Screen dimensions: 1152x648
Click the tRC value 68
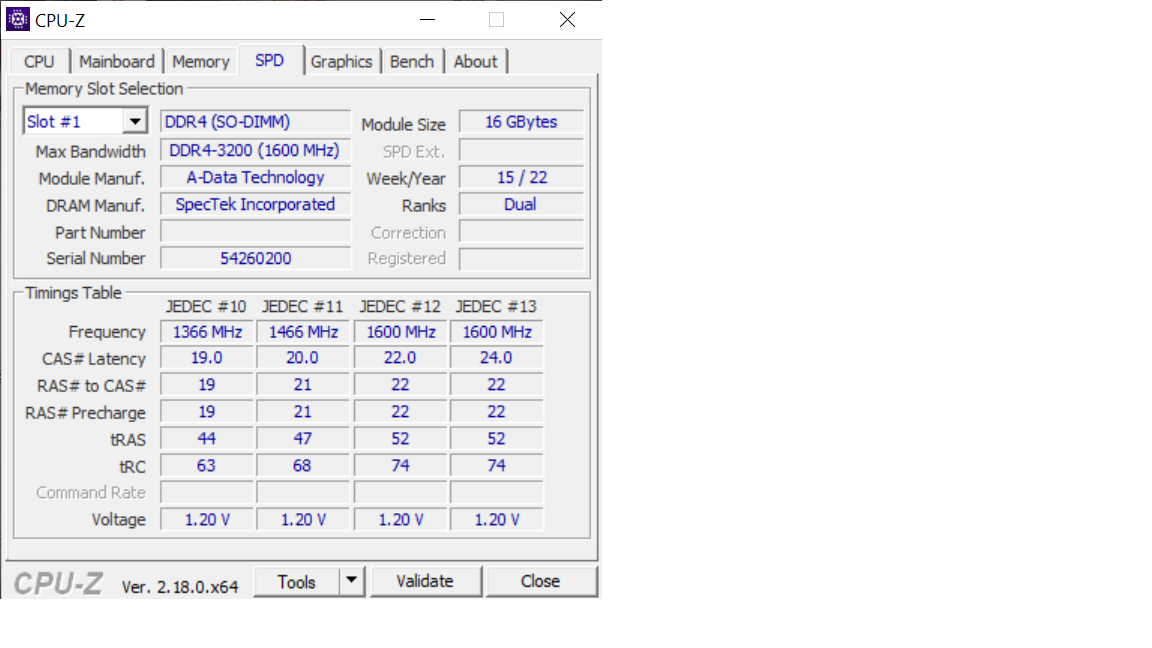[303, 466]
